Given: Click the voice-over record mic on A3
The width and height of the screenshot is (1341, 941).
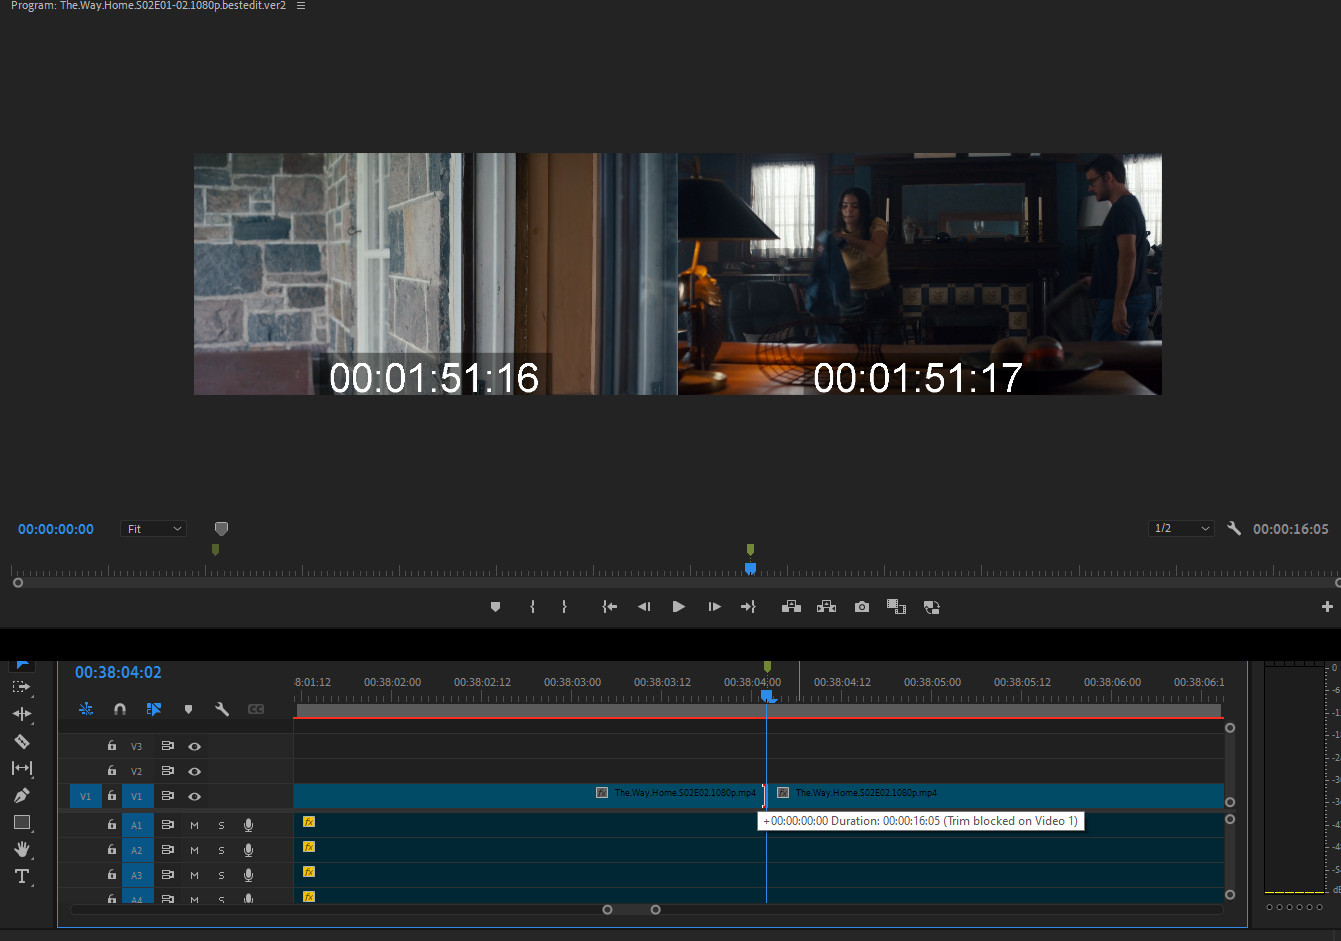Looking at the screenshot, I should coord(248,875).
